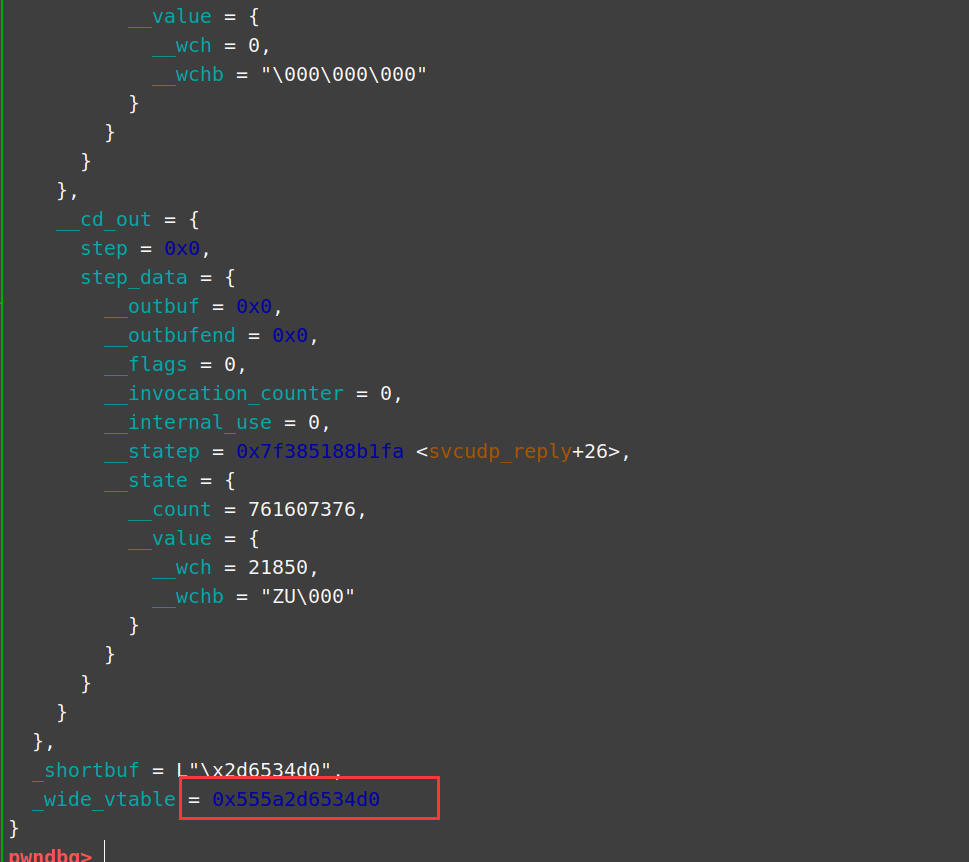
Task: Select the step field name
Action: pos(104,248)
